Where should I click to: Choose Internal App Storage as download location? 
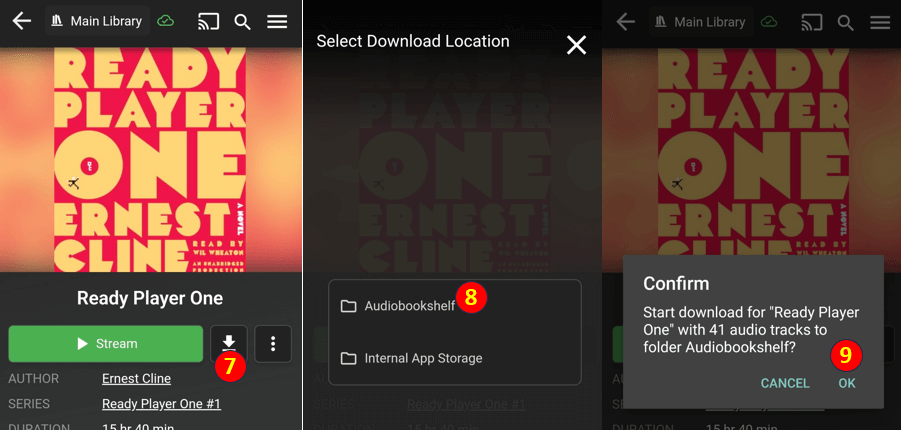point(455,359)
